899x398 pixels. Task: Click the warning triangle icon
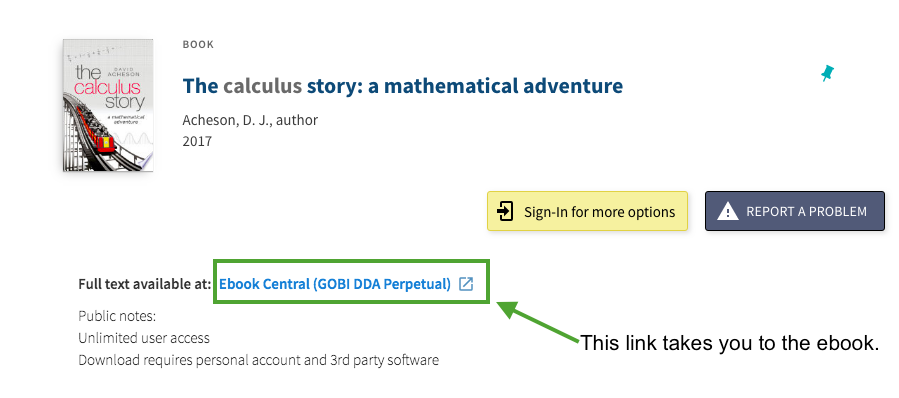click(728, 212)
